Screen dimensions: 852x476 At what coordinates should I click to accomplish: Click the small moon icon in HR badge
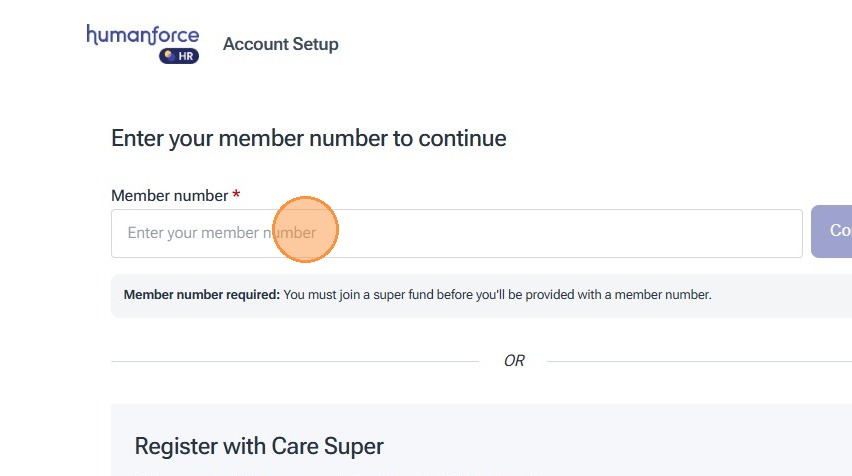tap(169, 56)
